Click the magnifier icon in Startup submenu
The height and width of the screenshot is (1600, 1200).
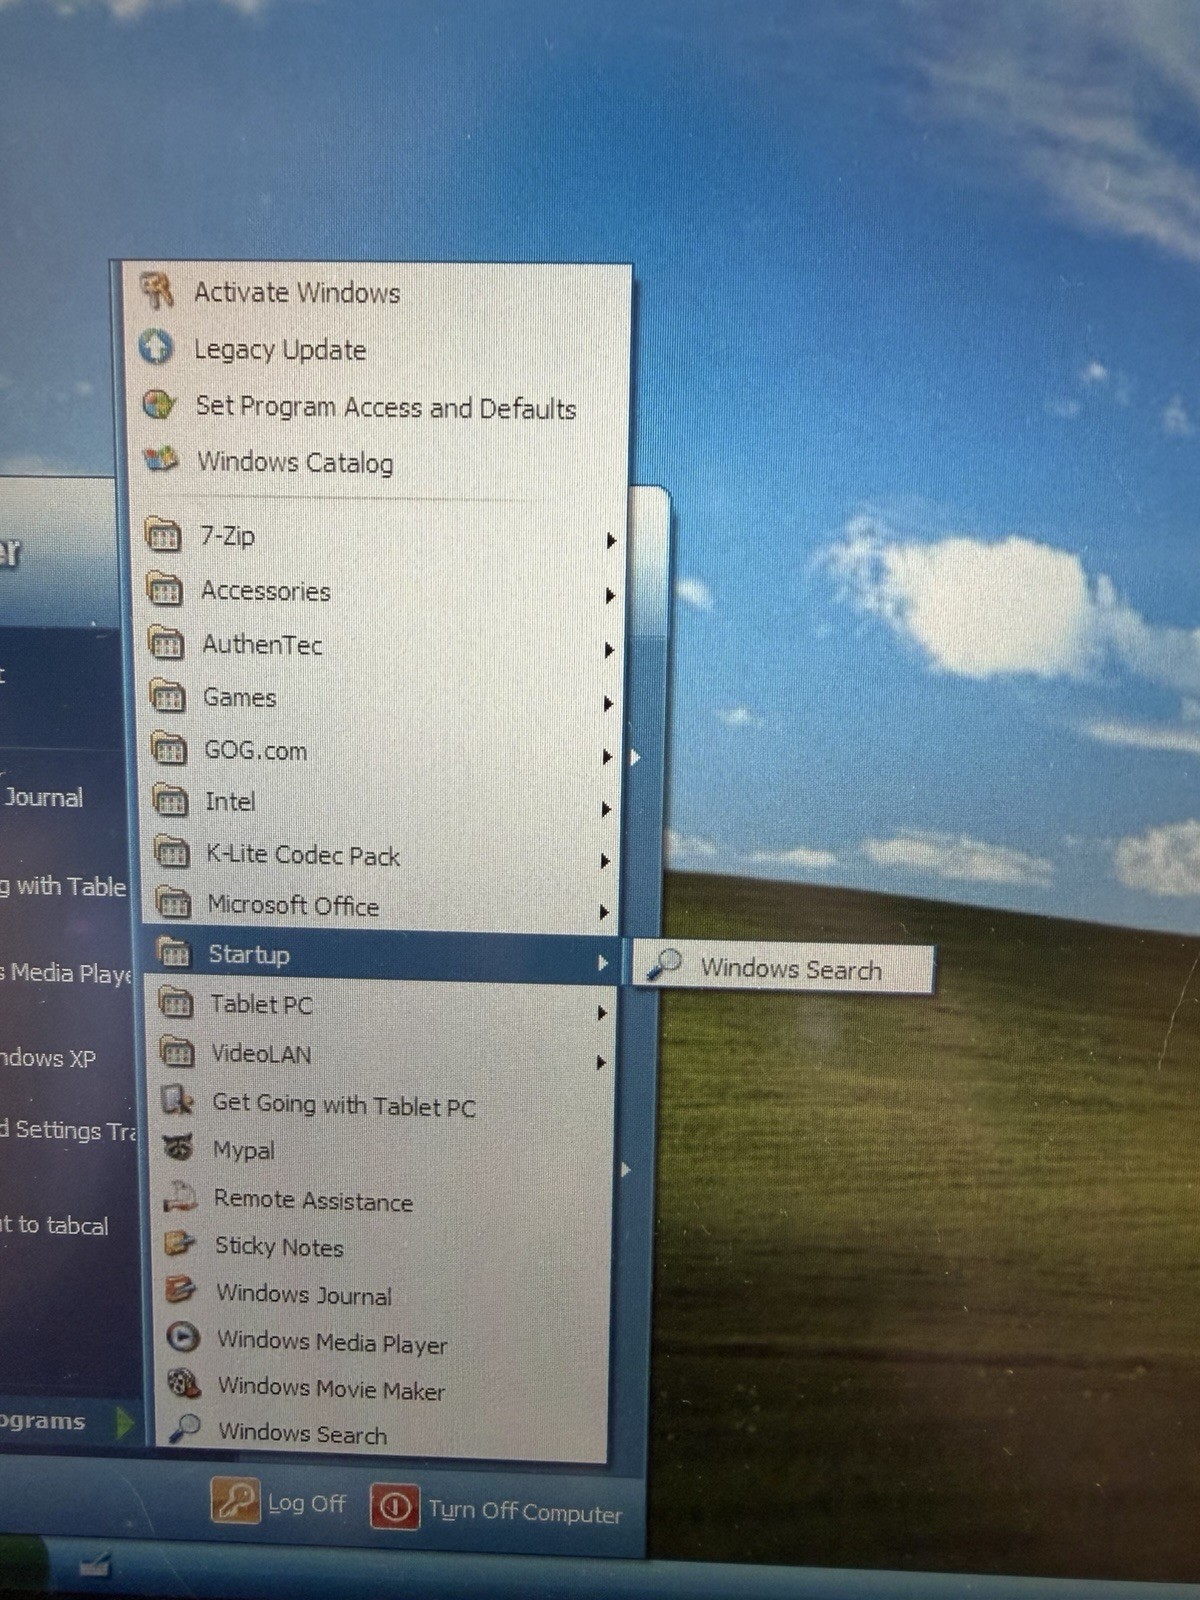pos(664,965)
